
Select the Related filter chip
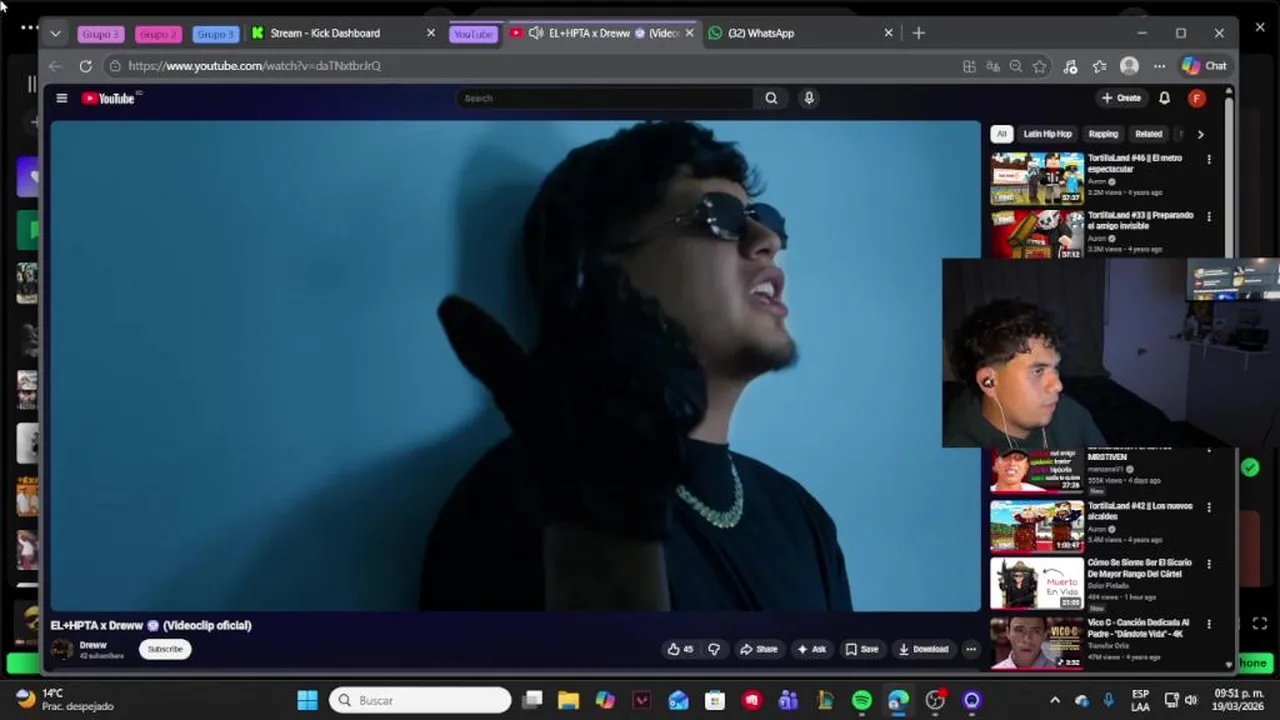pos(1148,134)
